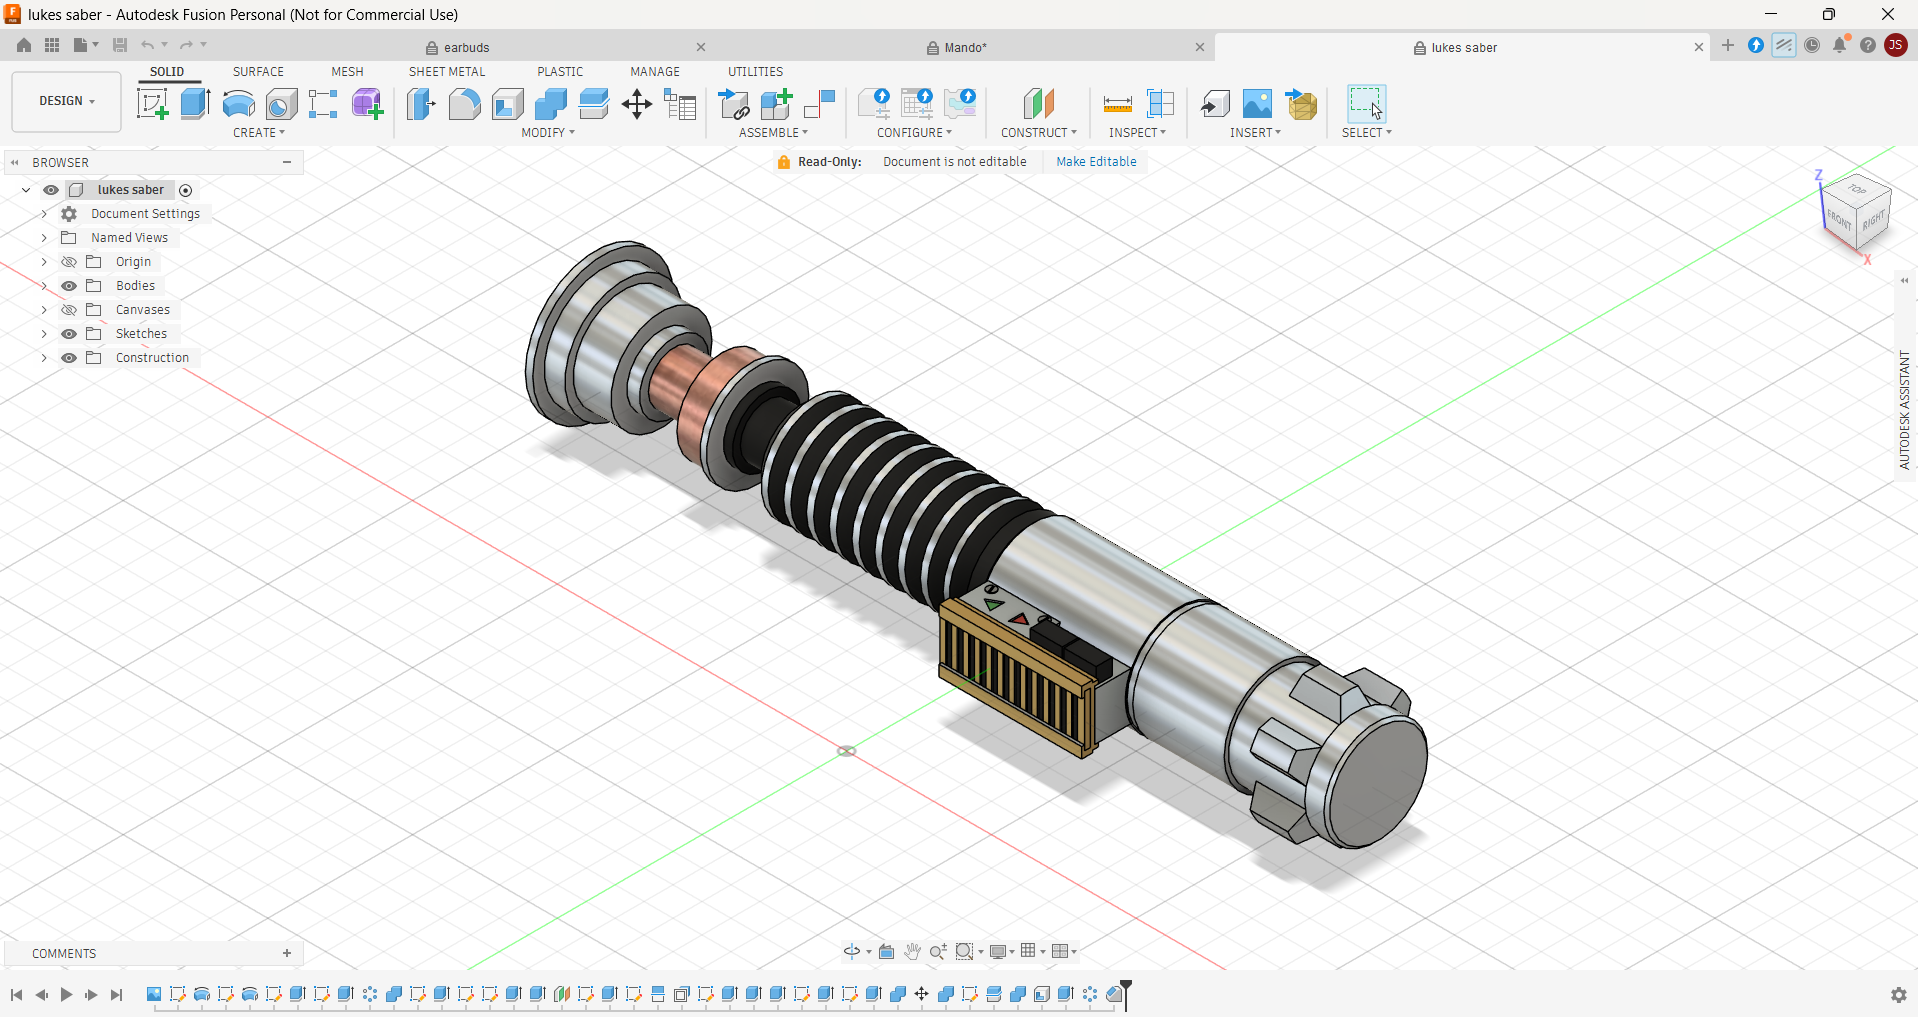Hide the Bodies folder

click(x=69, y=286)
